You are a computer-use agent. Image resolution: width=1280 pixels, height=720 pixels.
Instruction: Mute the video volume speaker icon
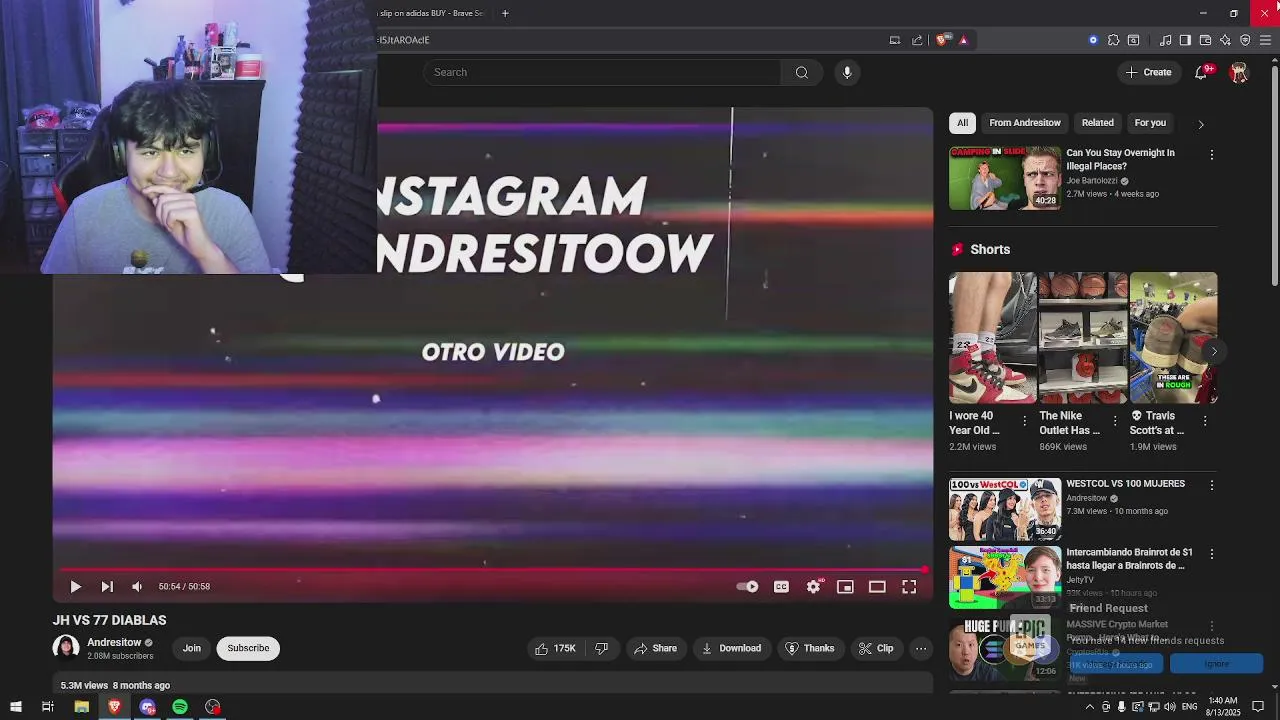coord(137,587)
